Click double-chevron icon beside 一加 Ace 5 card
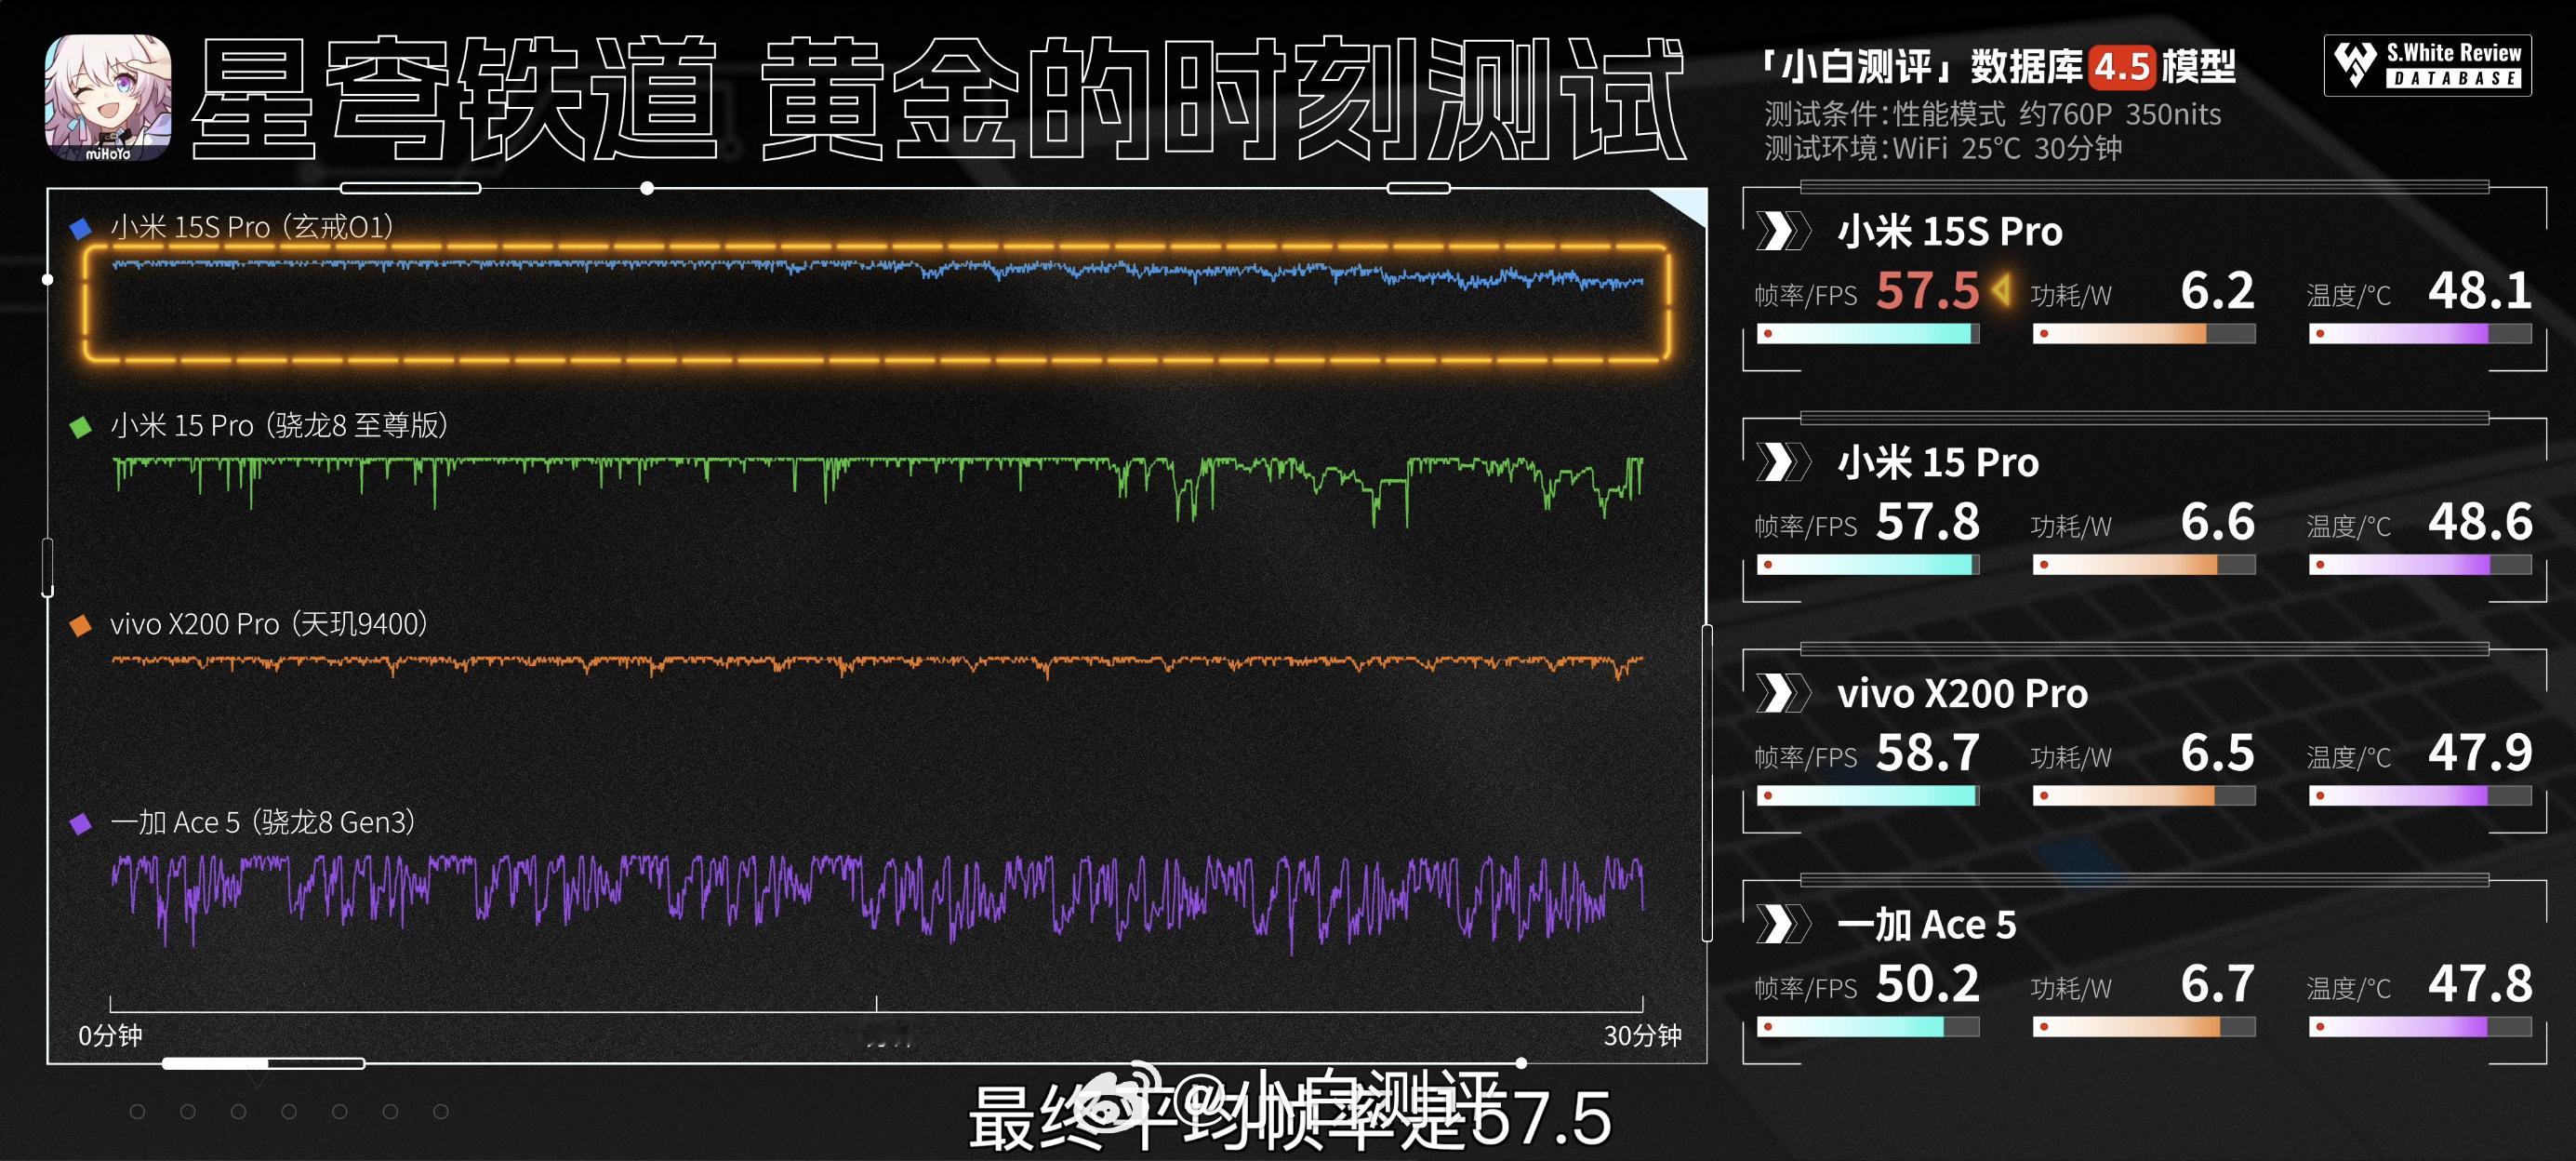Viewport: 2576px width, 1161px height. point(1783,924)
